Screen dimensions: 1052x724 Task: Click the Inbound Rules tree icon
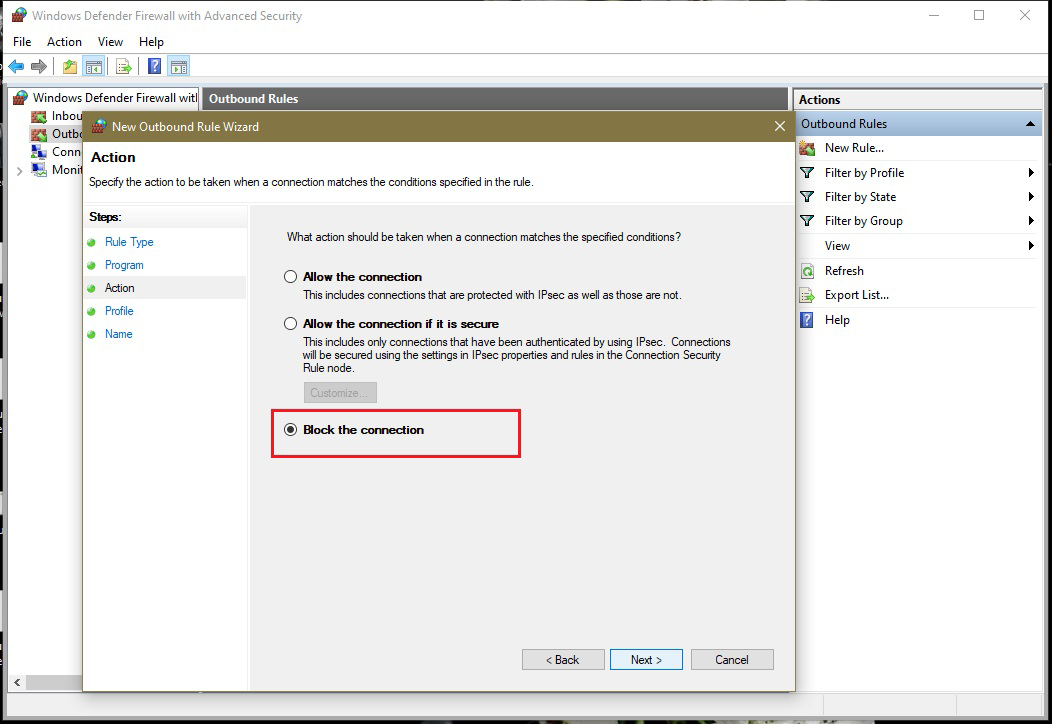pos(39,117)
